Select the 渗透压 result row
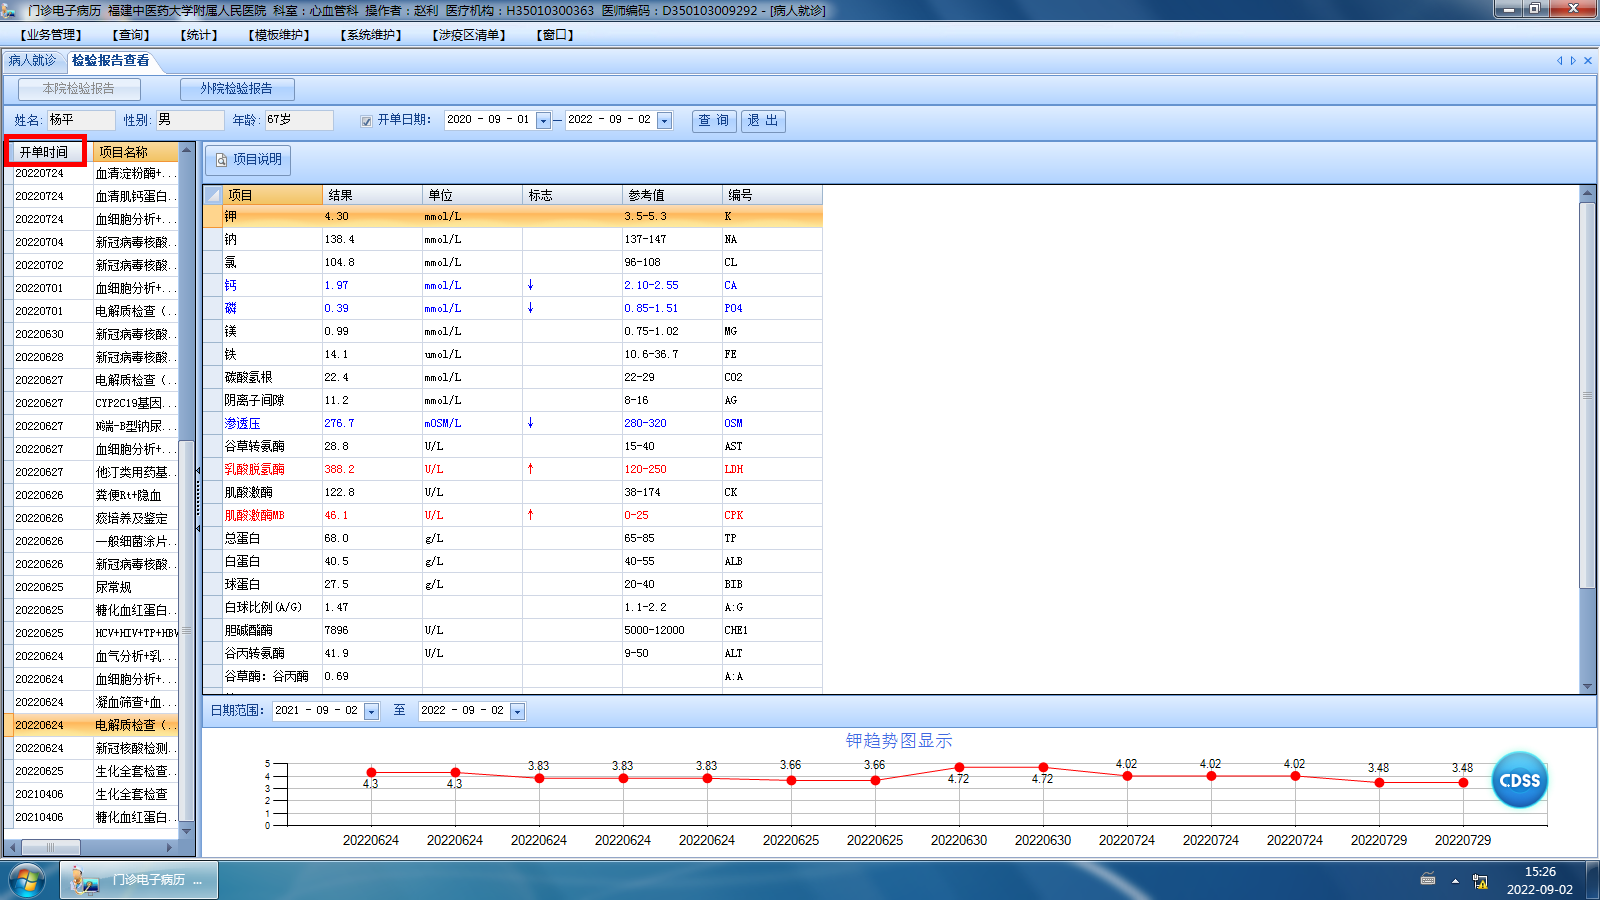1600x900 pixels. [x=513, y=424]
